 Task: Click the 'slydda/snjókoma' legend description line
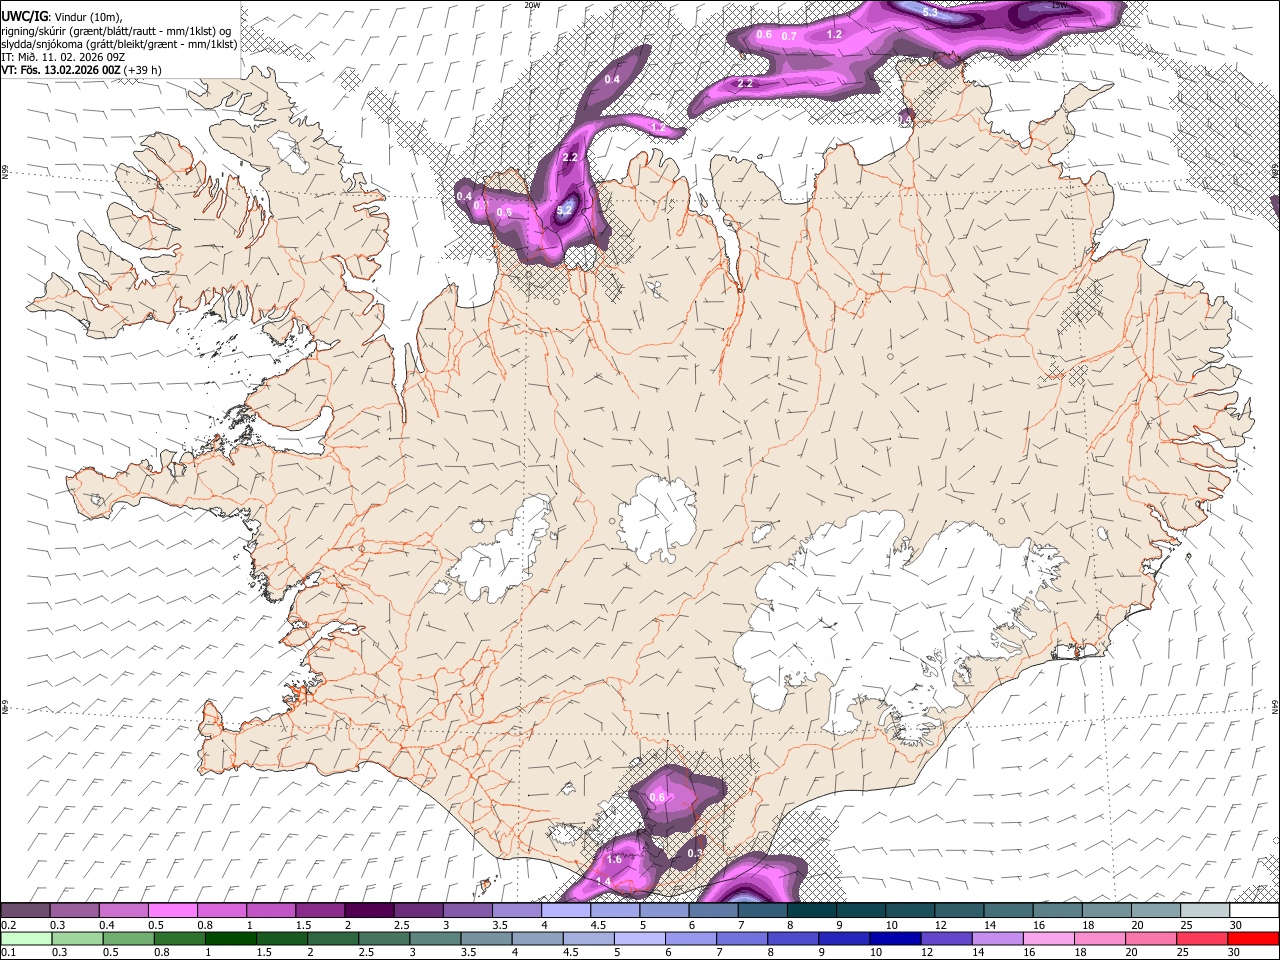[119, 44]
